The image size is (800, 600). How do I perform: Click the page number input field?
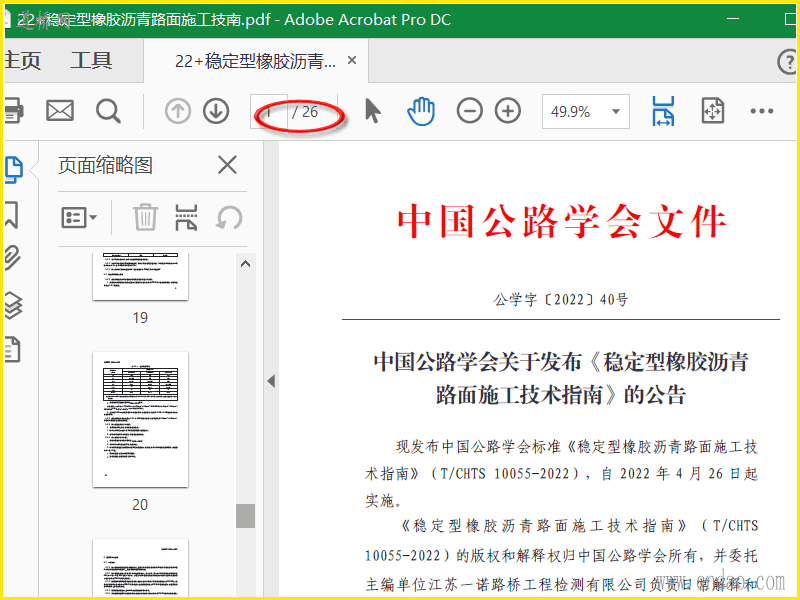269,111
